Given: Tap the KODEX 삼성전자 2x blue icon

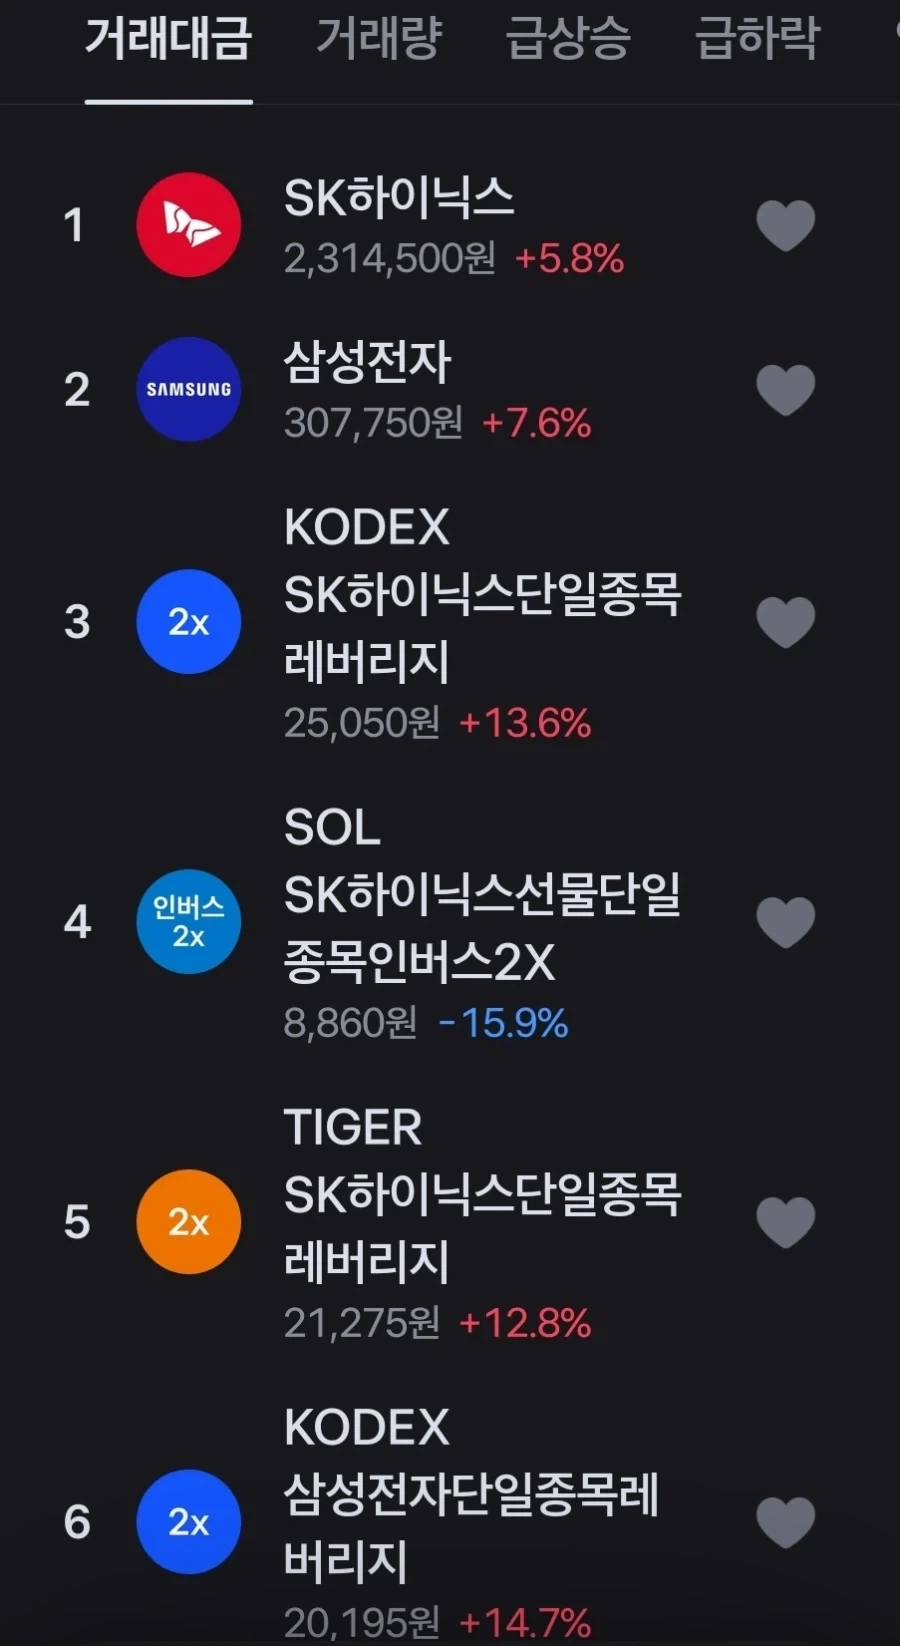Looking at the screenshot, I should [188, 1521].
